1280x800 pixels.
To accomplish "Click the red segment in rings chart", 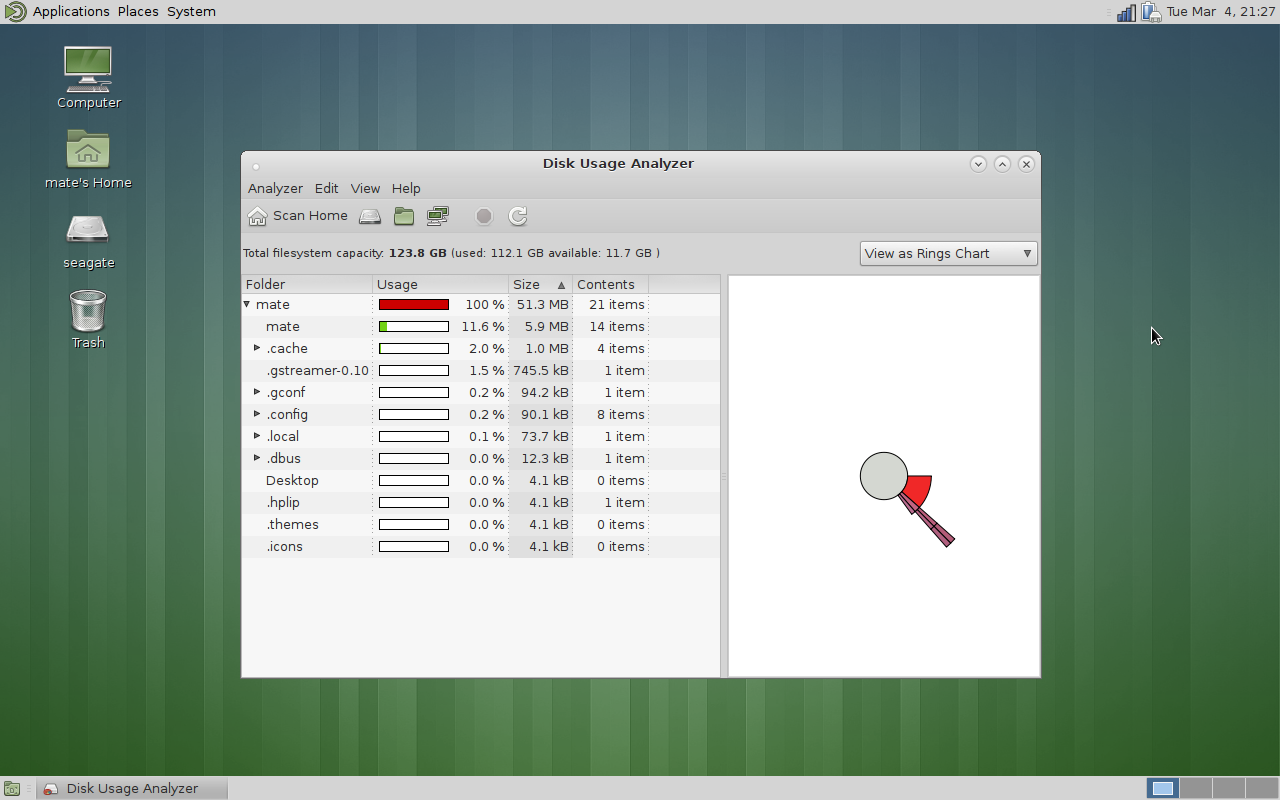I will click(920, 488).
